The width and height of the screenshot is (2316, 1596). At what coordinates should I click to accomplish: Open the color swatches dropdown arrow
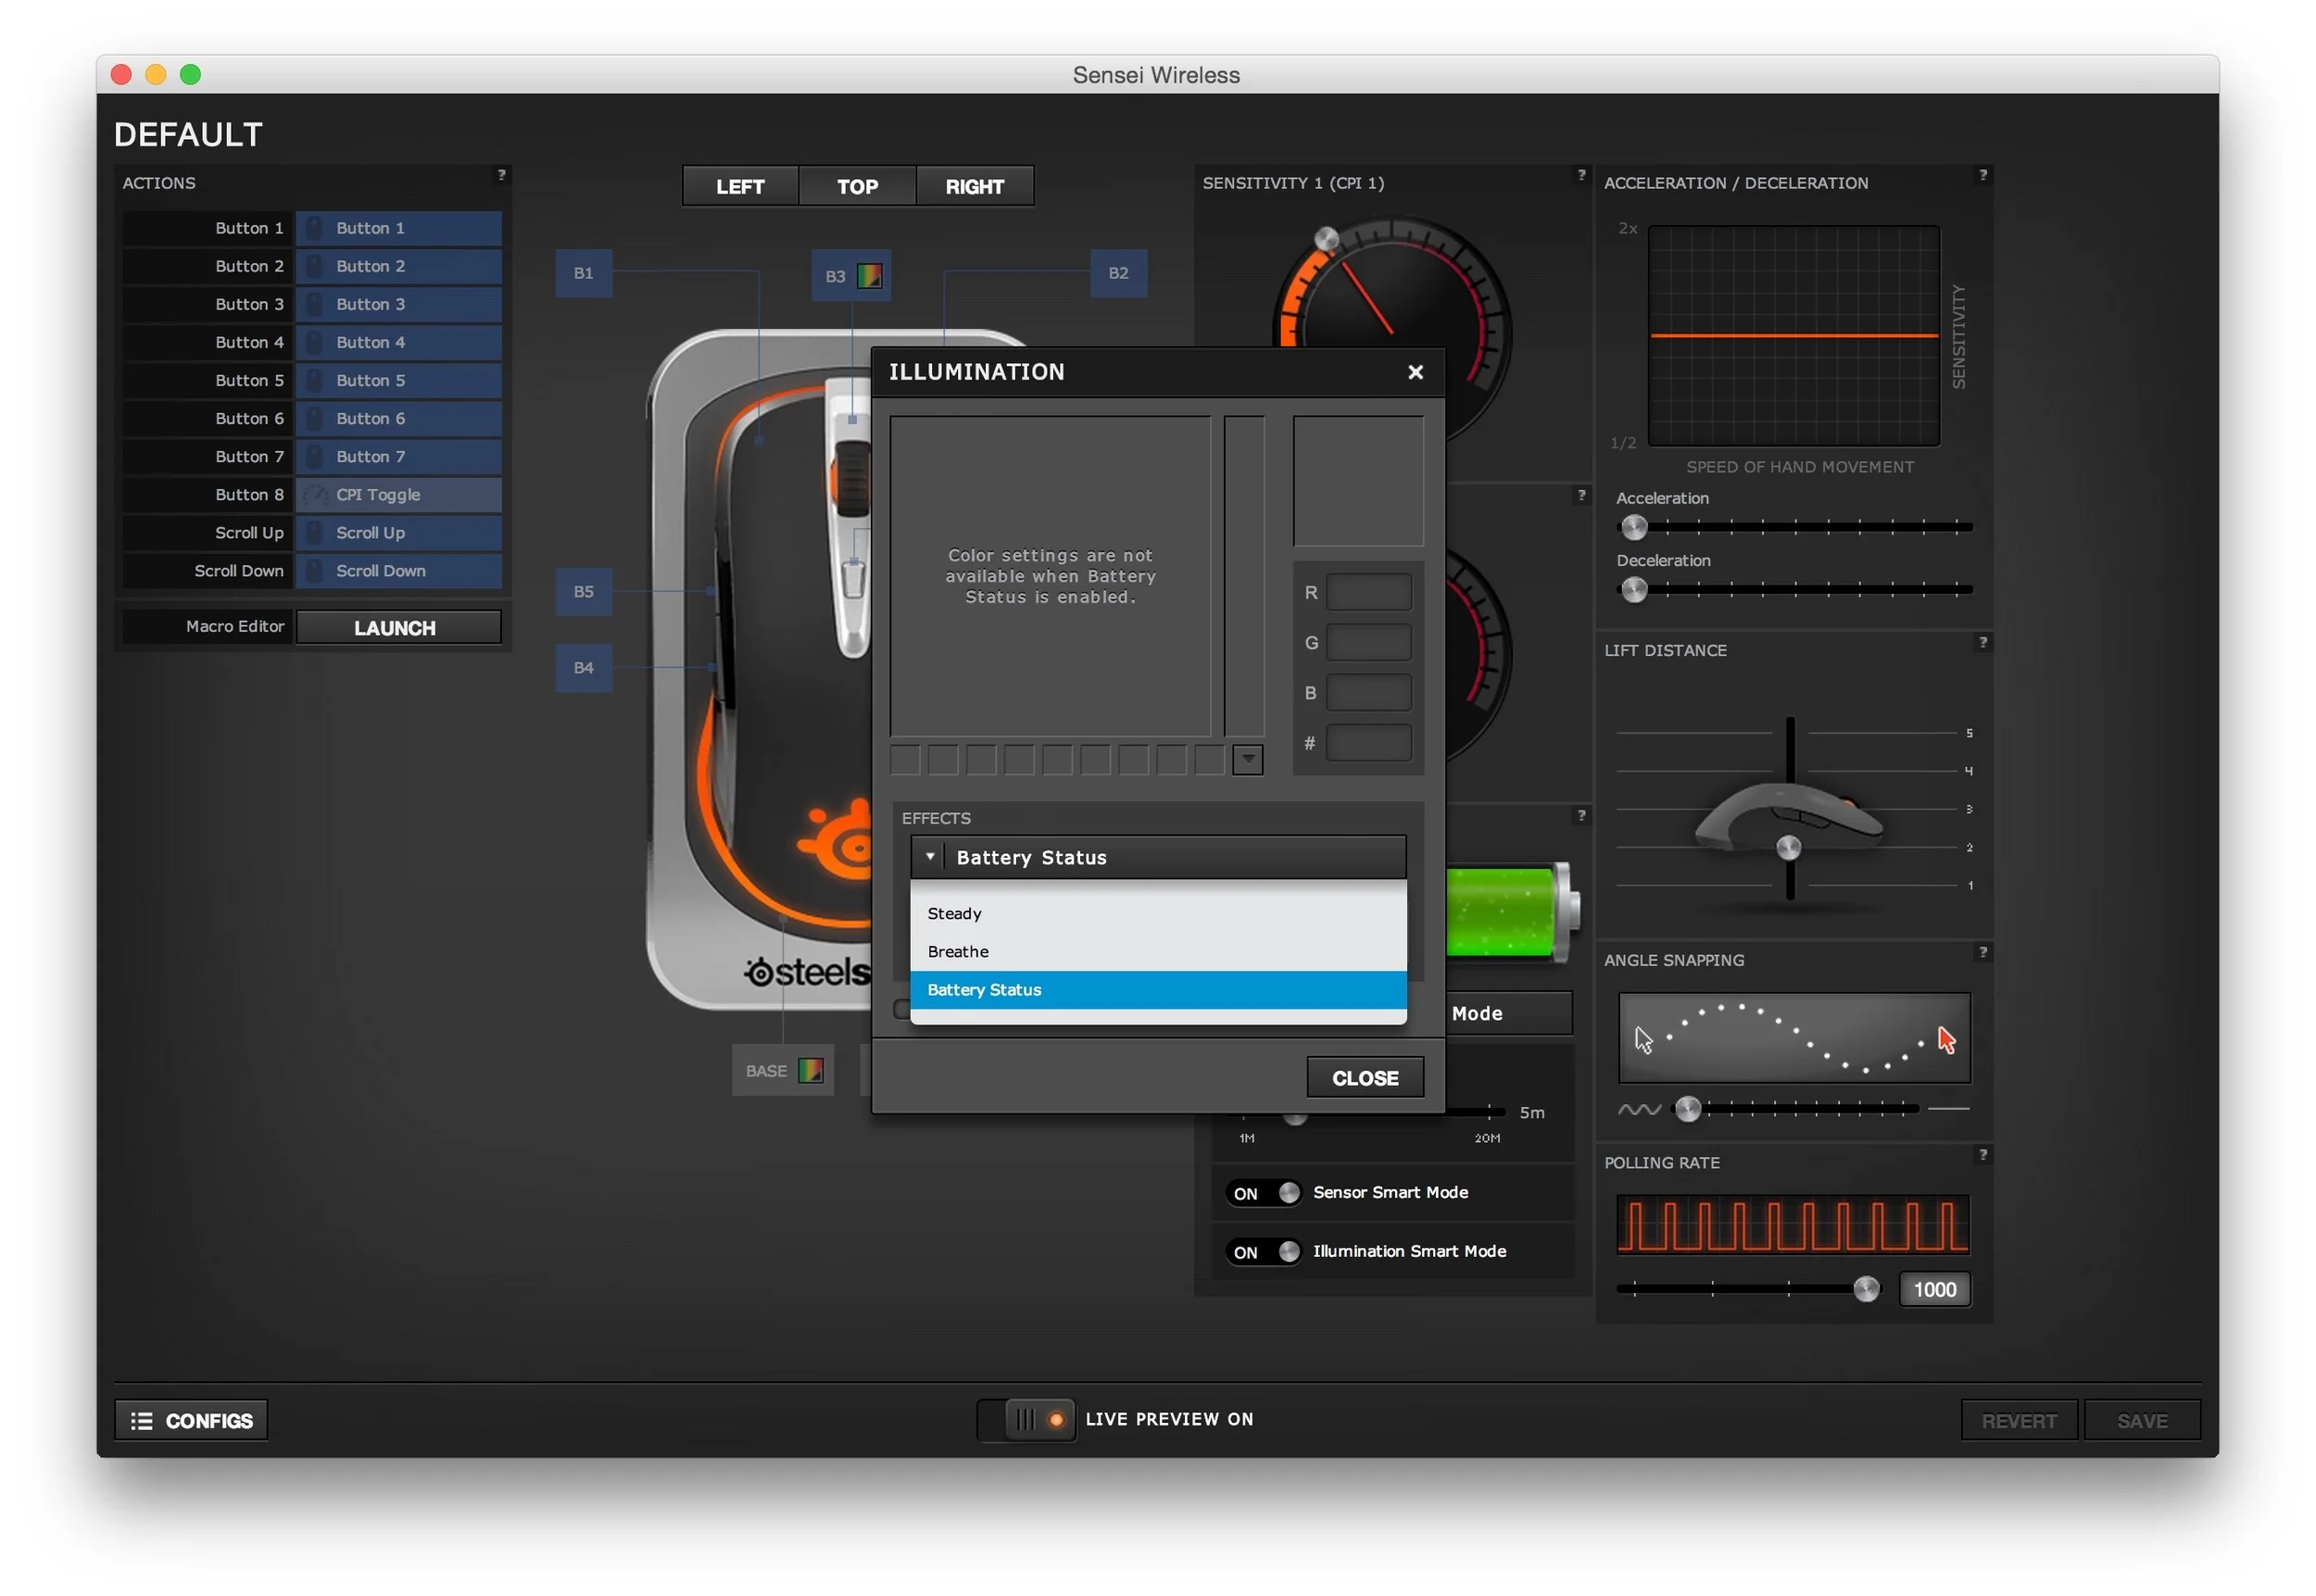point(1247,760)
